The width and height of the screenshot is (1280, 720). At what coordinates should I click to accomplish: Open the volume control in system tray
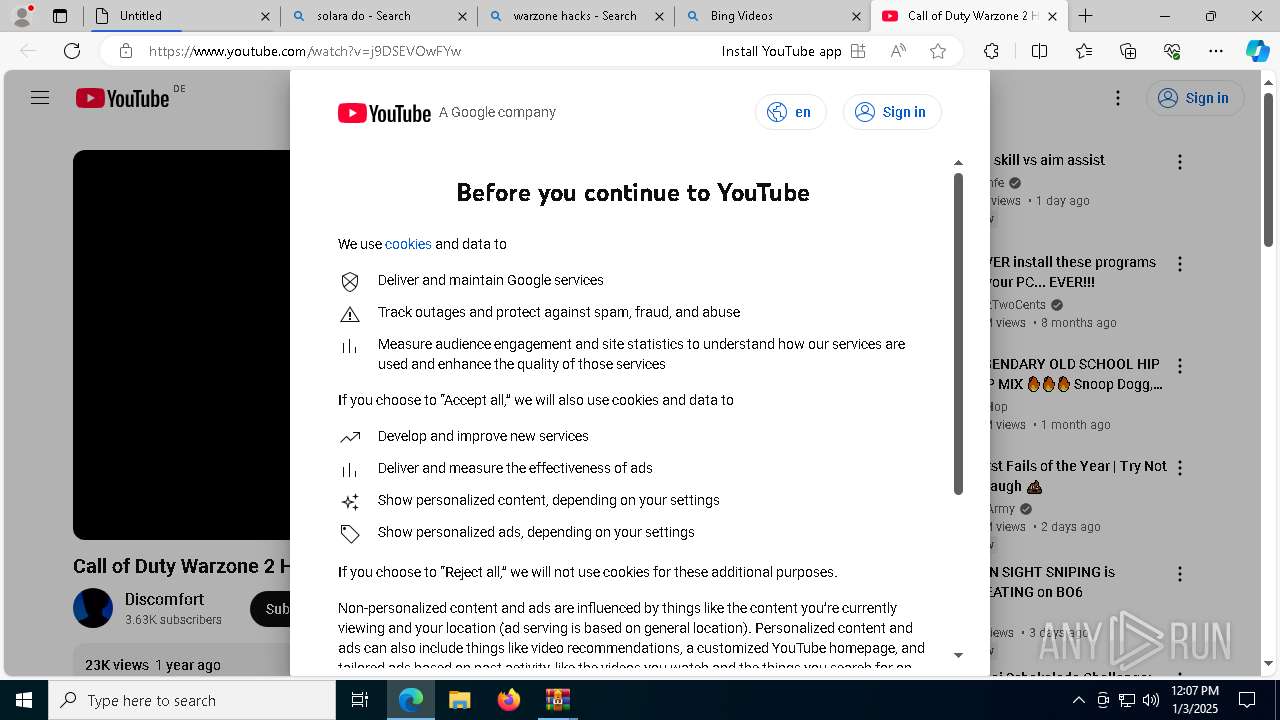(1150, 700)
